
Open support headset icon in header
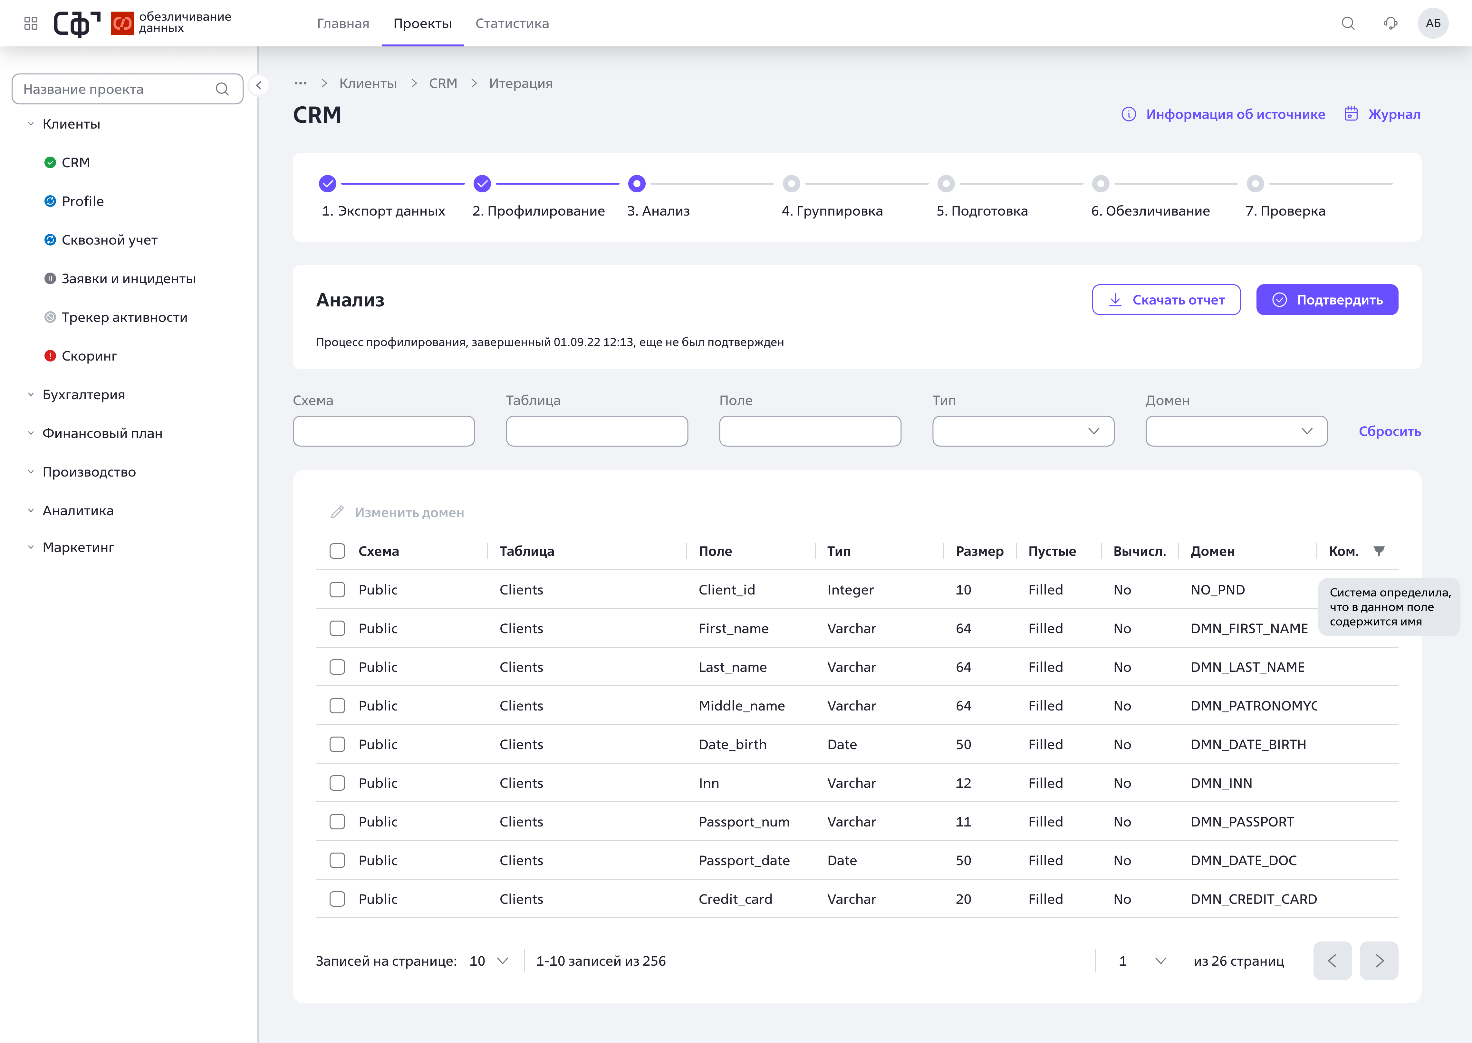tap(1390, 23)
